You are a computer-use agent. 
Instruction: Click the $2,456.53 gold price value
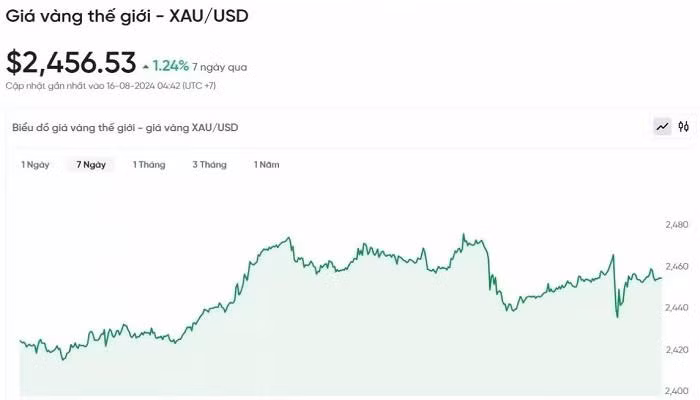click(71, 63)
